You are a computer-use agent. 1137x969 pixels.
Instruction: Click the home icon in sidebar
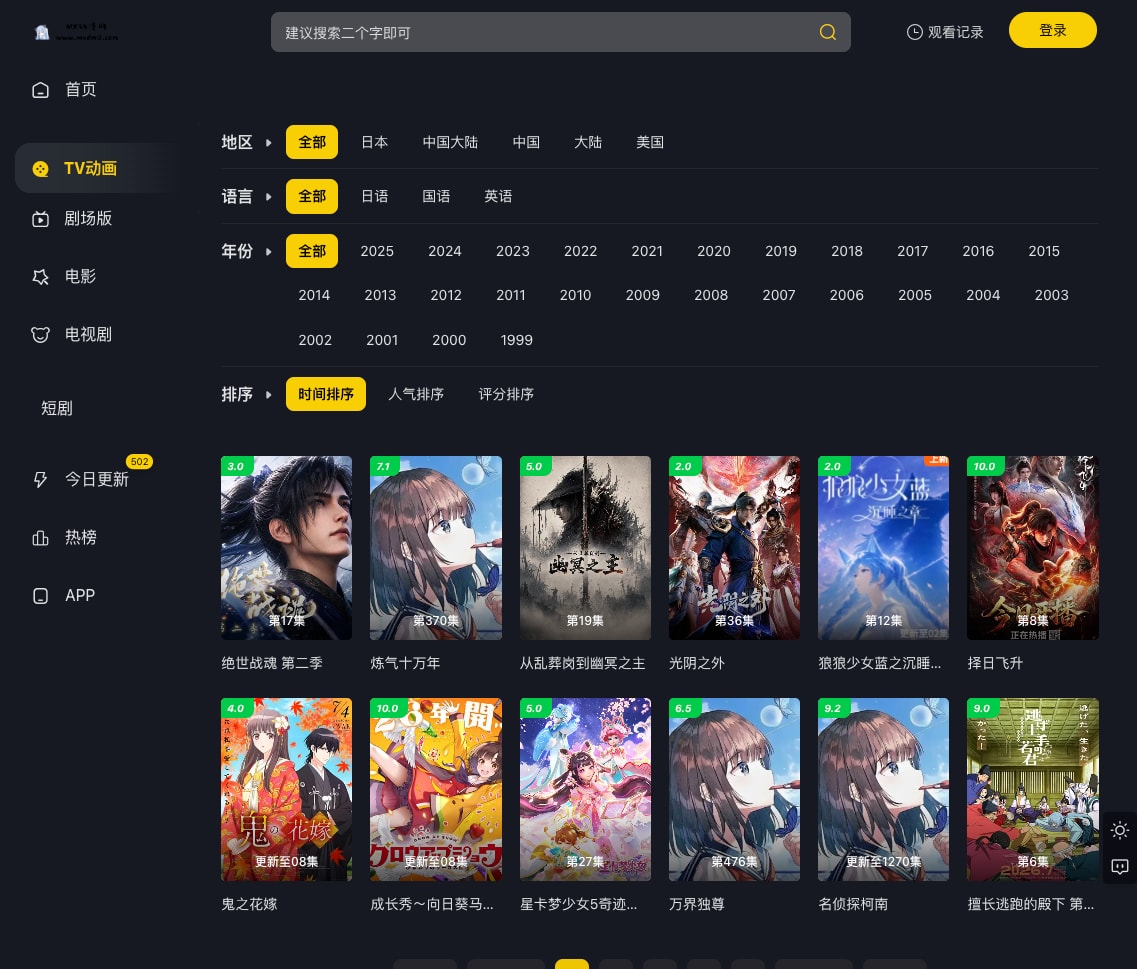coord(41,90)
